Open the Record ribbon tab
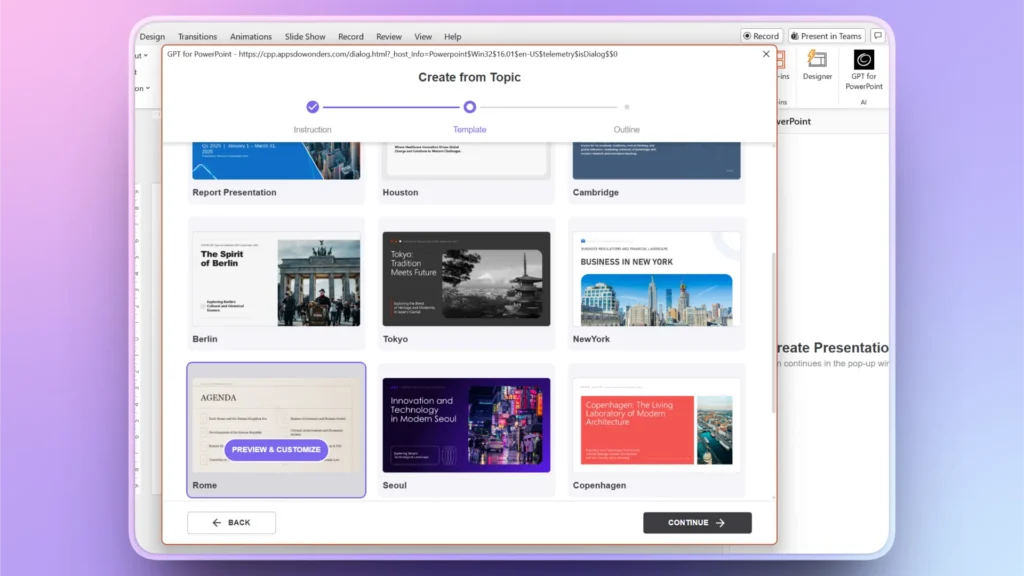Viewport: 1024px width, 576px height. (x=351, y=37)
